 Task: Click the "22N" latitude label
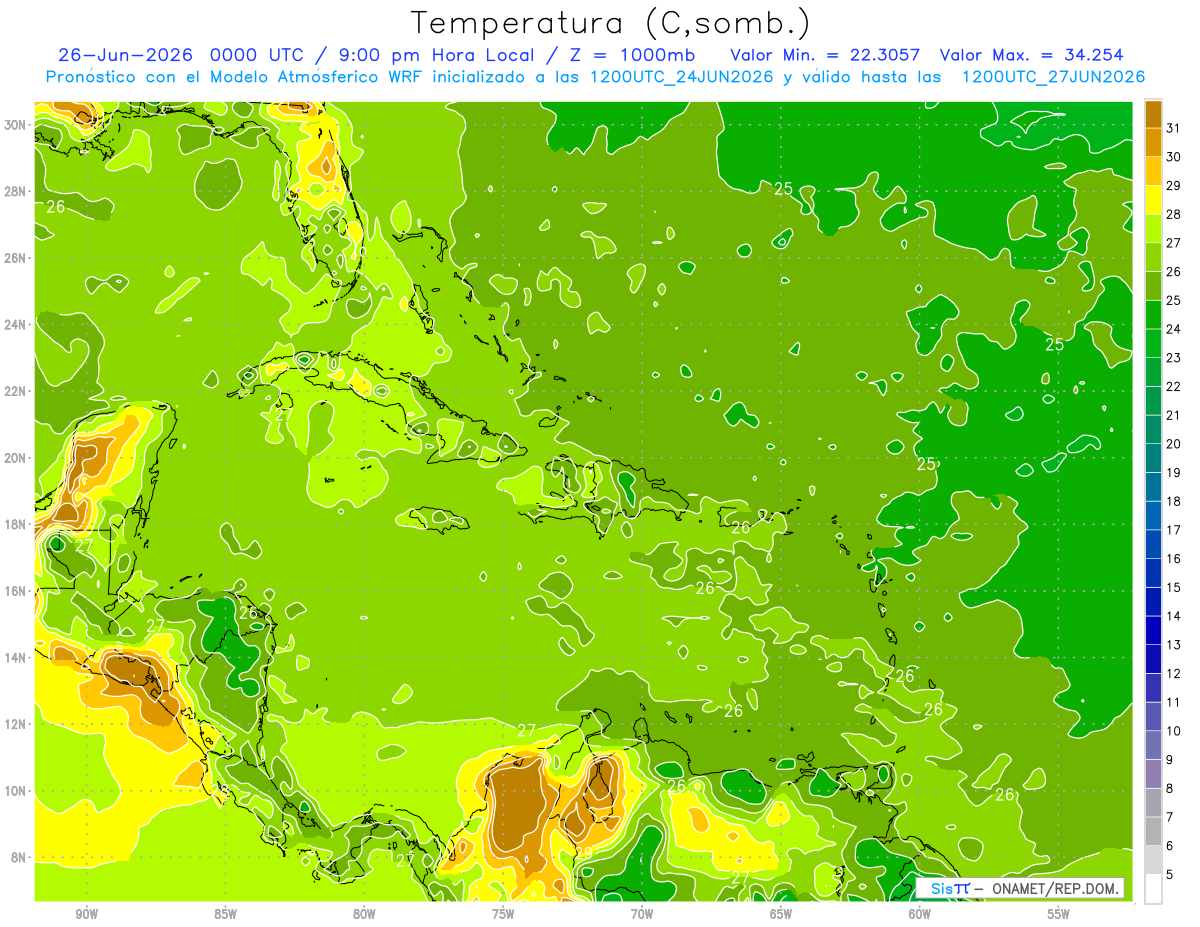click(x=16, y=391)
